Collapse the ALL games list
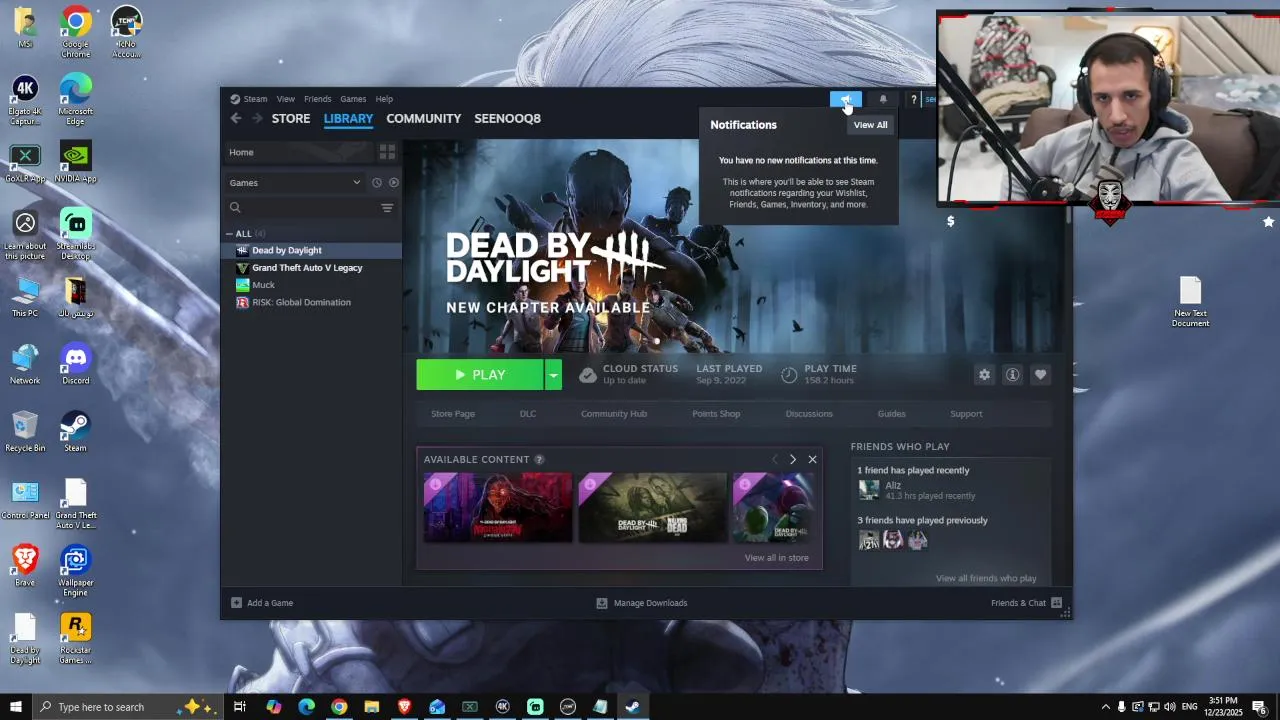 (x=229, y=234)
